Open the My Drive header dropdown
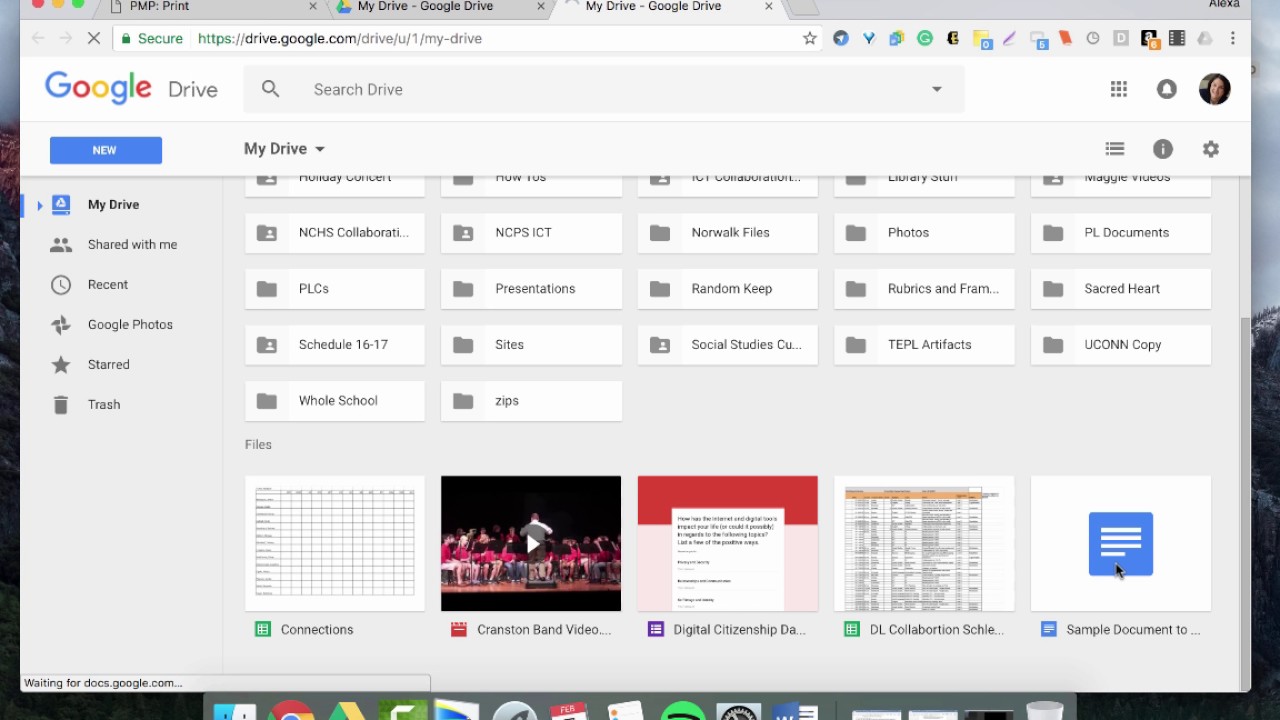Image resolution: width=1280 pixels, height=720 pixels. tap(285, 148)
